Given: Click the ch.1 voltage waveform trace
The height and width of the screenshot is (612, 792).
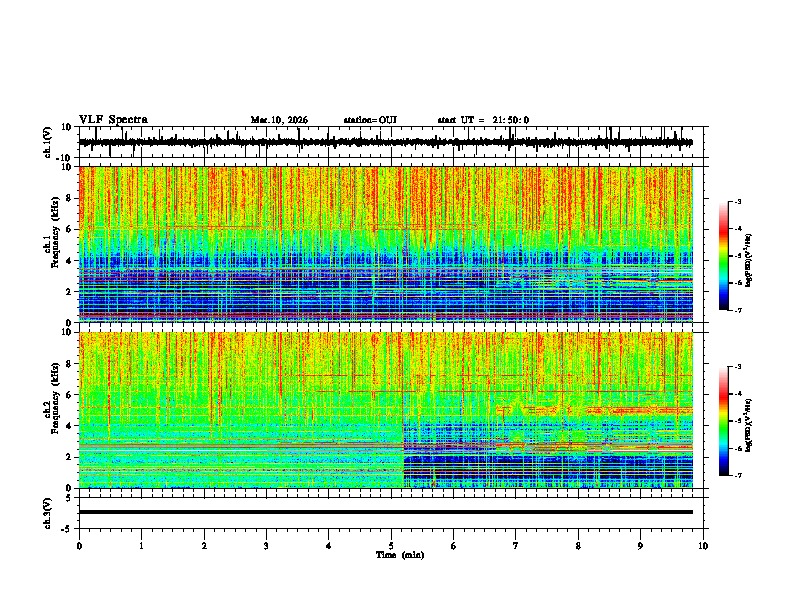Looking at the screenshot, I should (x=385, y=142).
